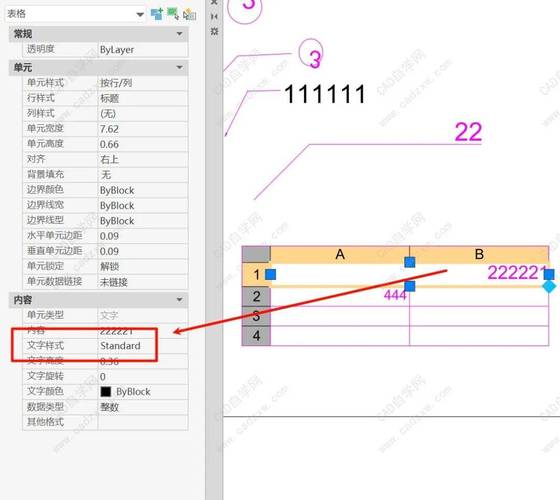Edit the 单元宽度 value 7.62

tap(142, 129)
